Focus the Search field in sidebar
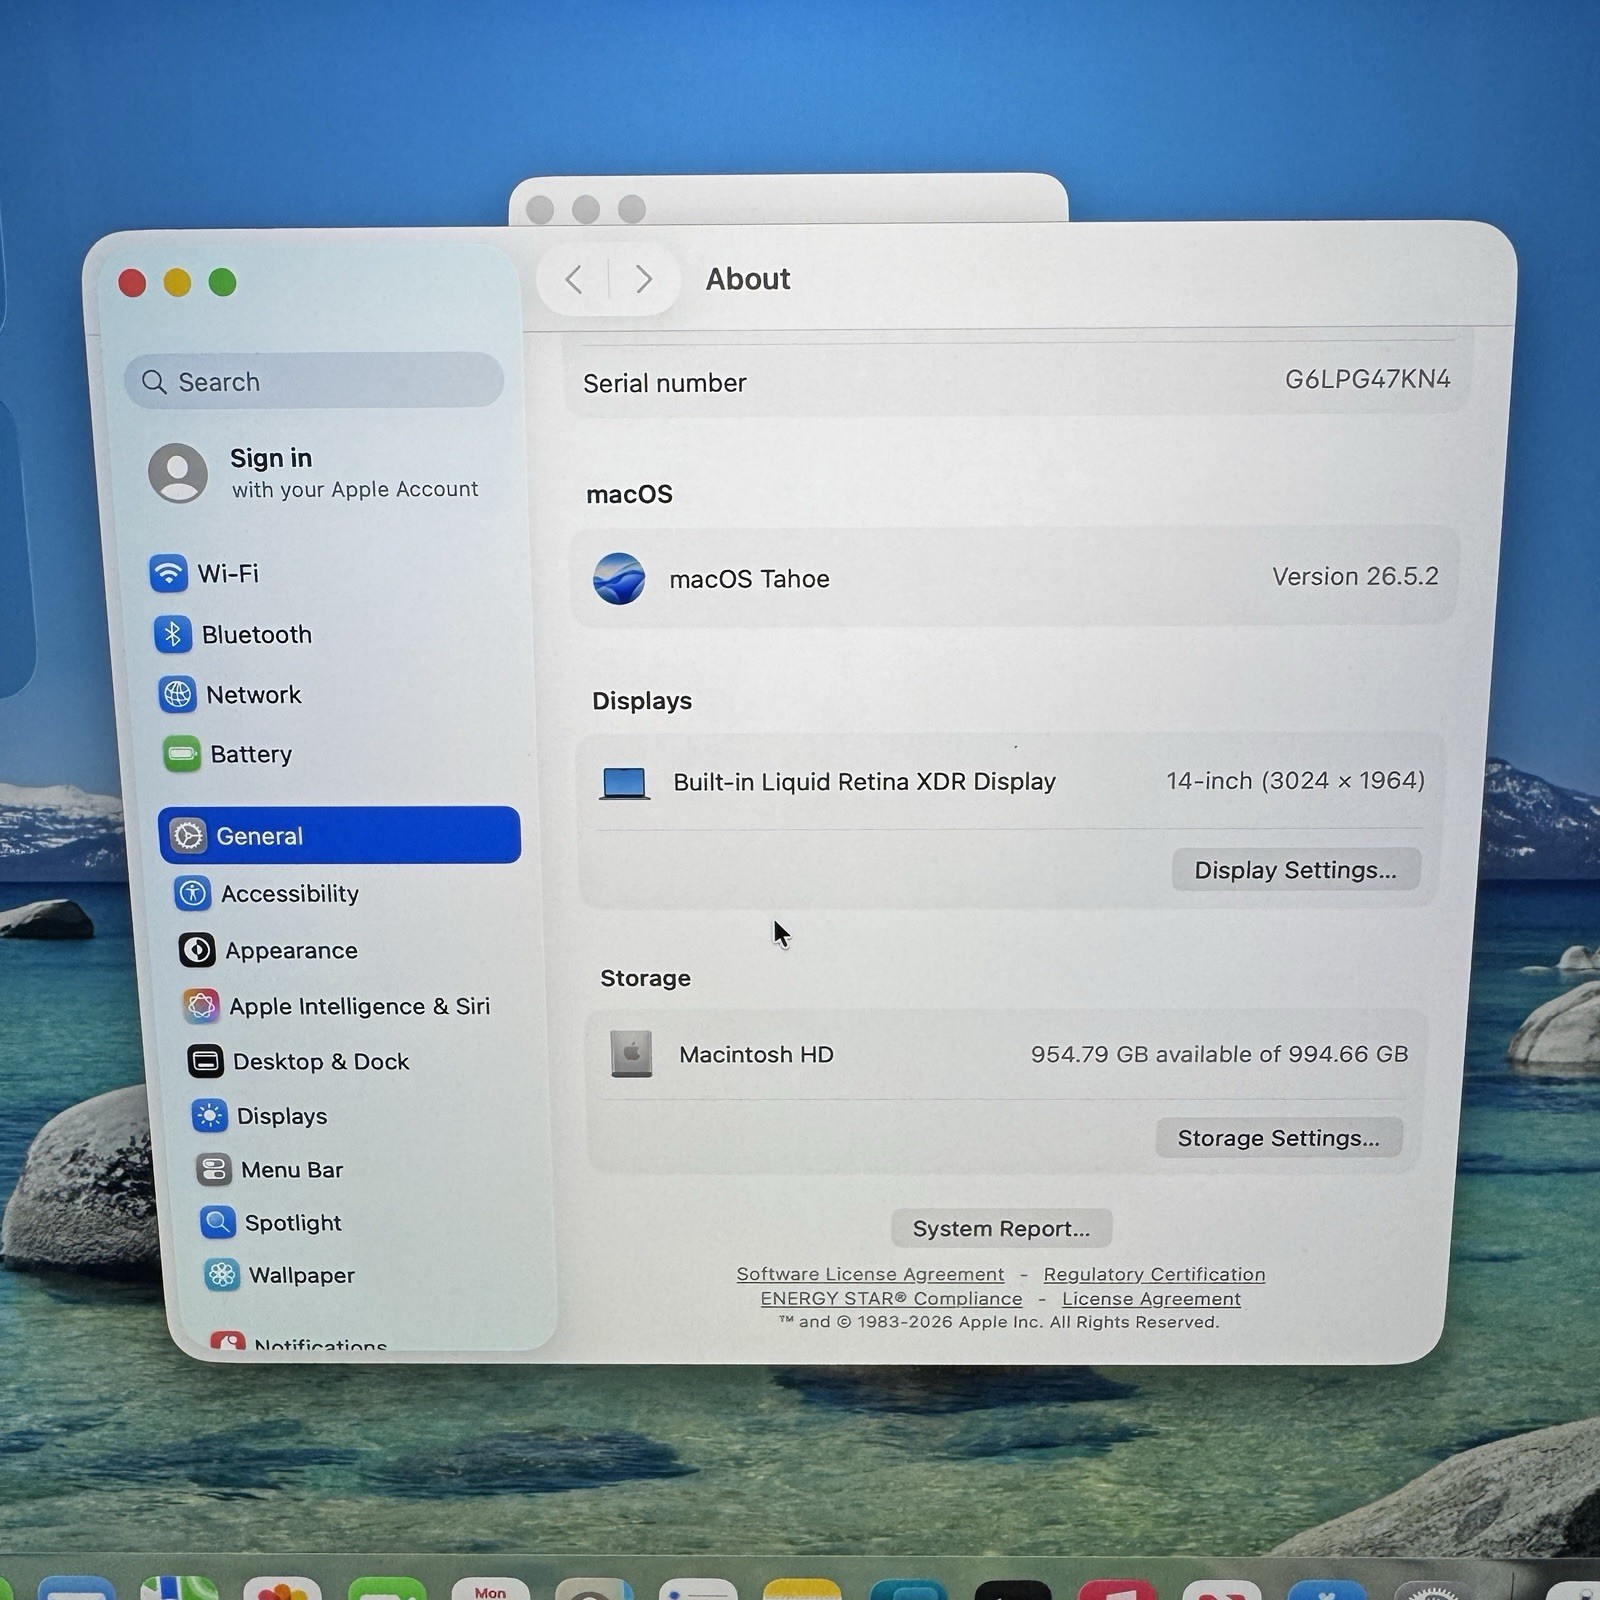Viewport: 1600px width, 1600px height. (x=314, y=380)
